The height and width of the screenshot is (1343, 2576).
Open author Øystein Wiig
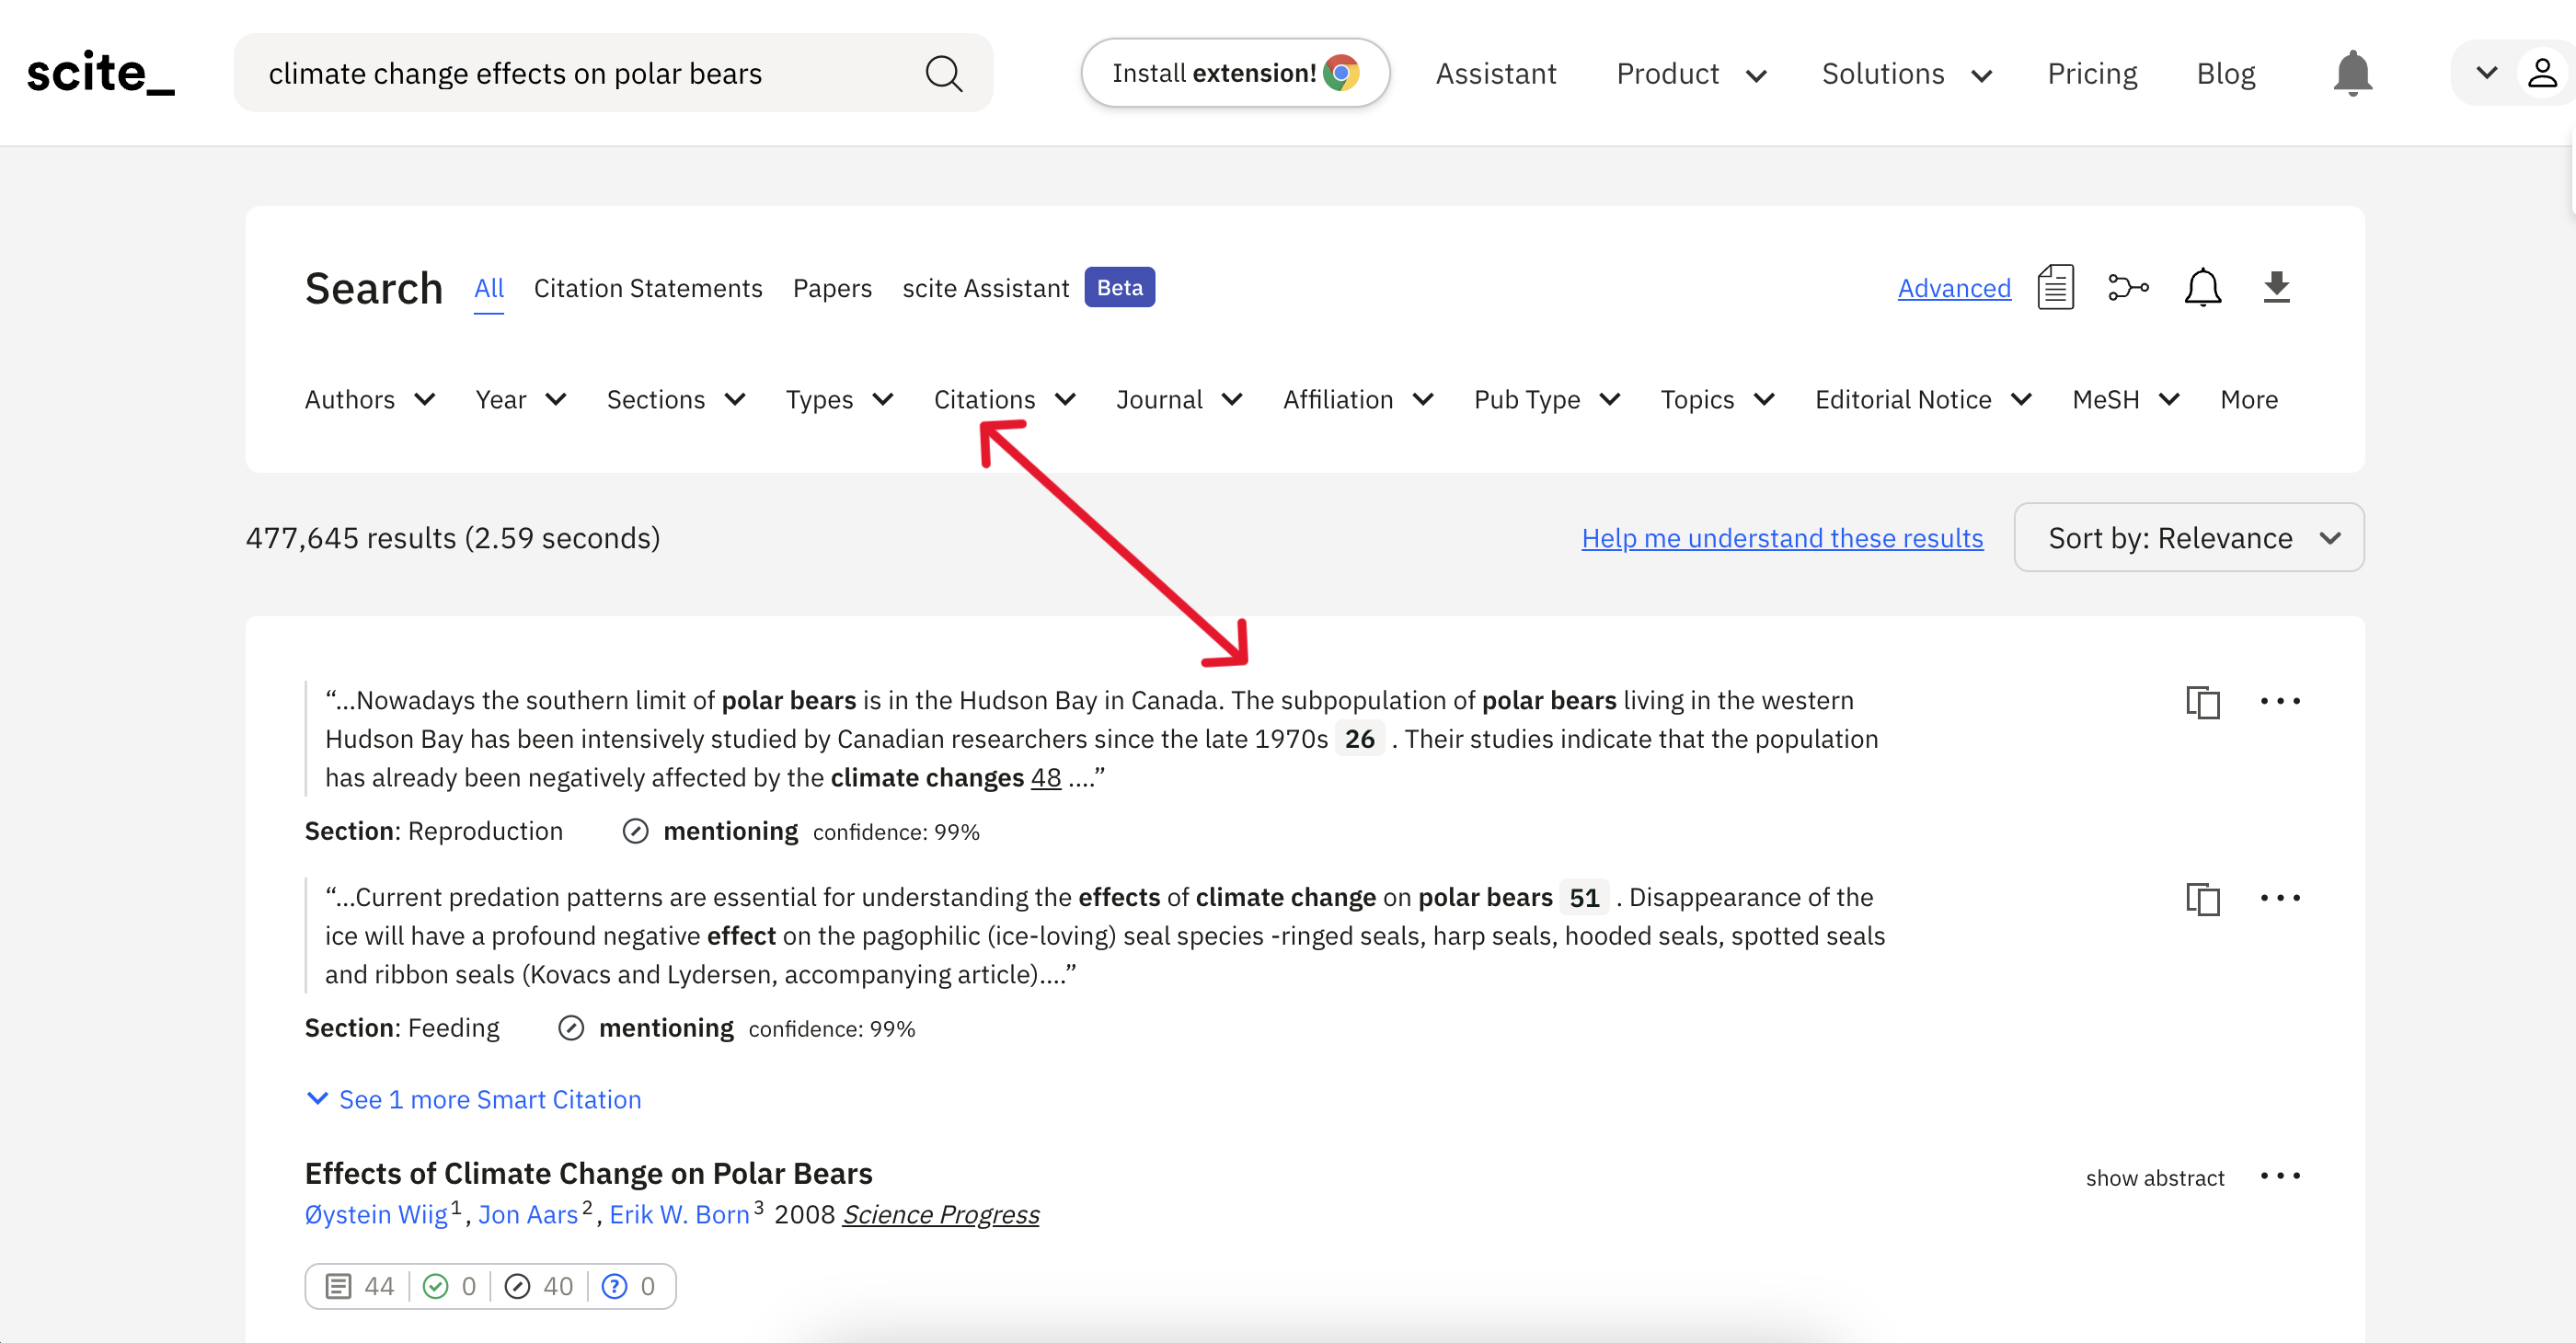376,1215
